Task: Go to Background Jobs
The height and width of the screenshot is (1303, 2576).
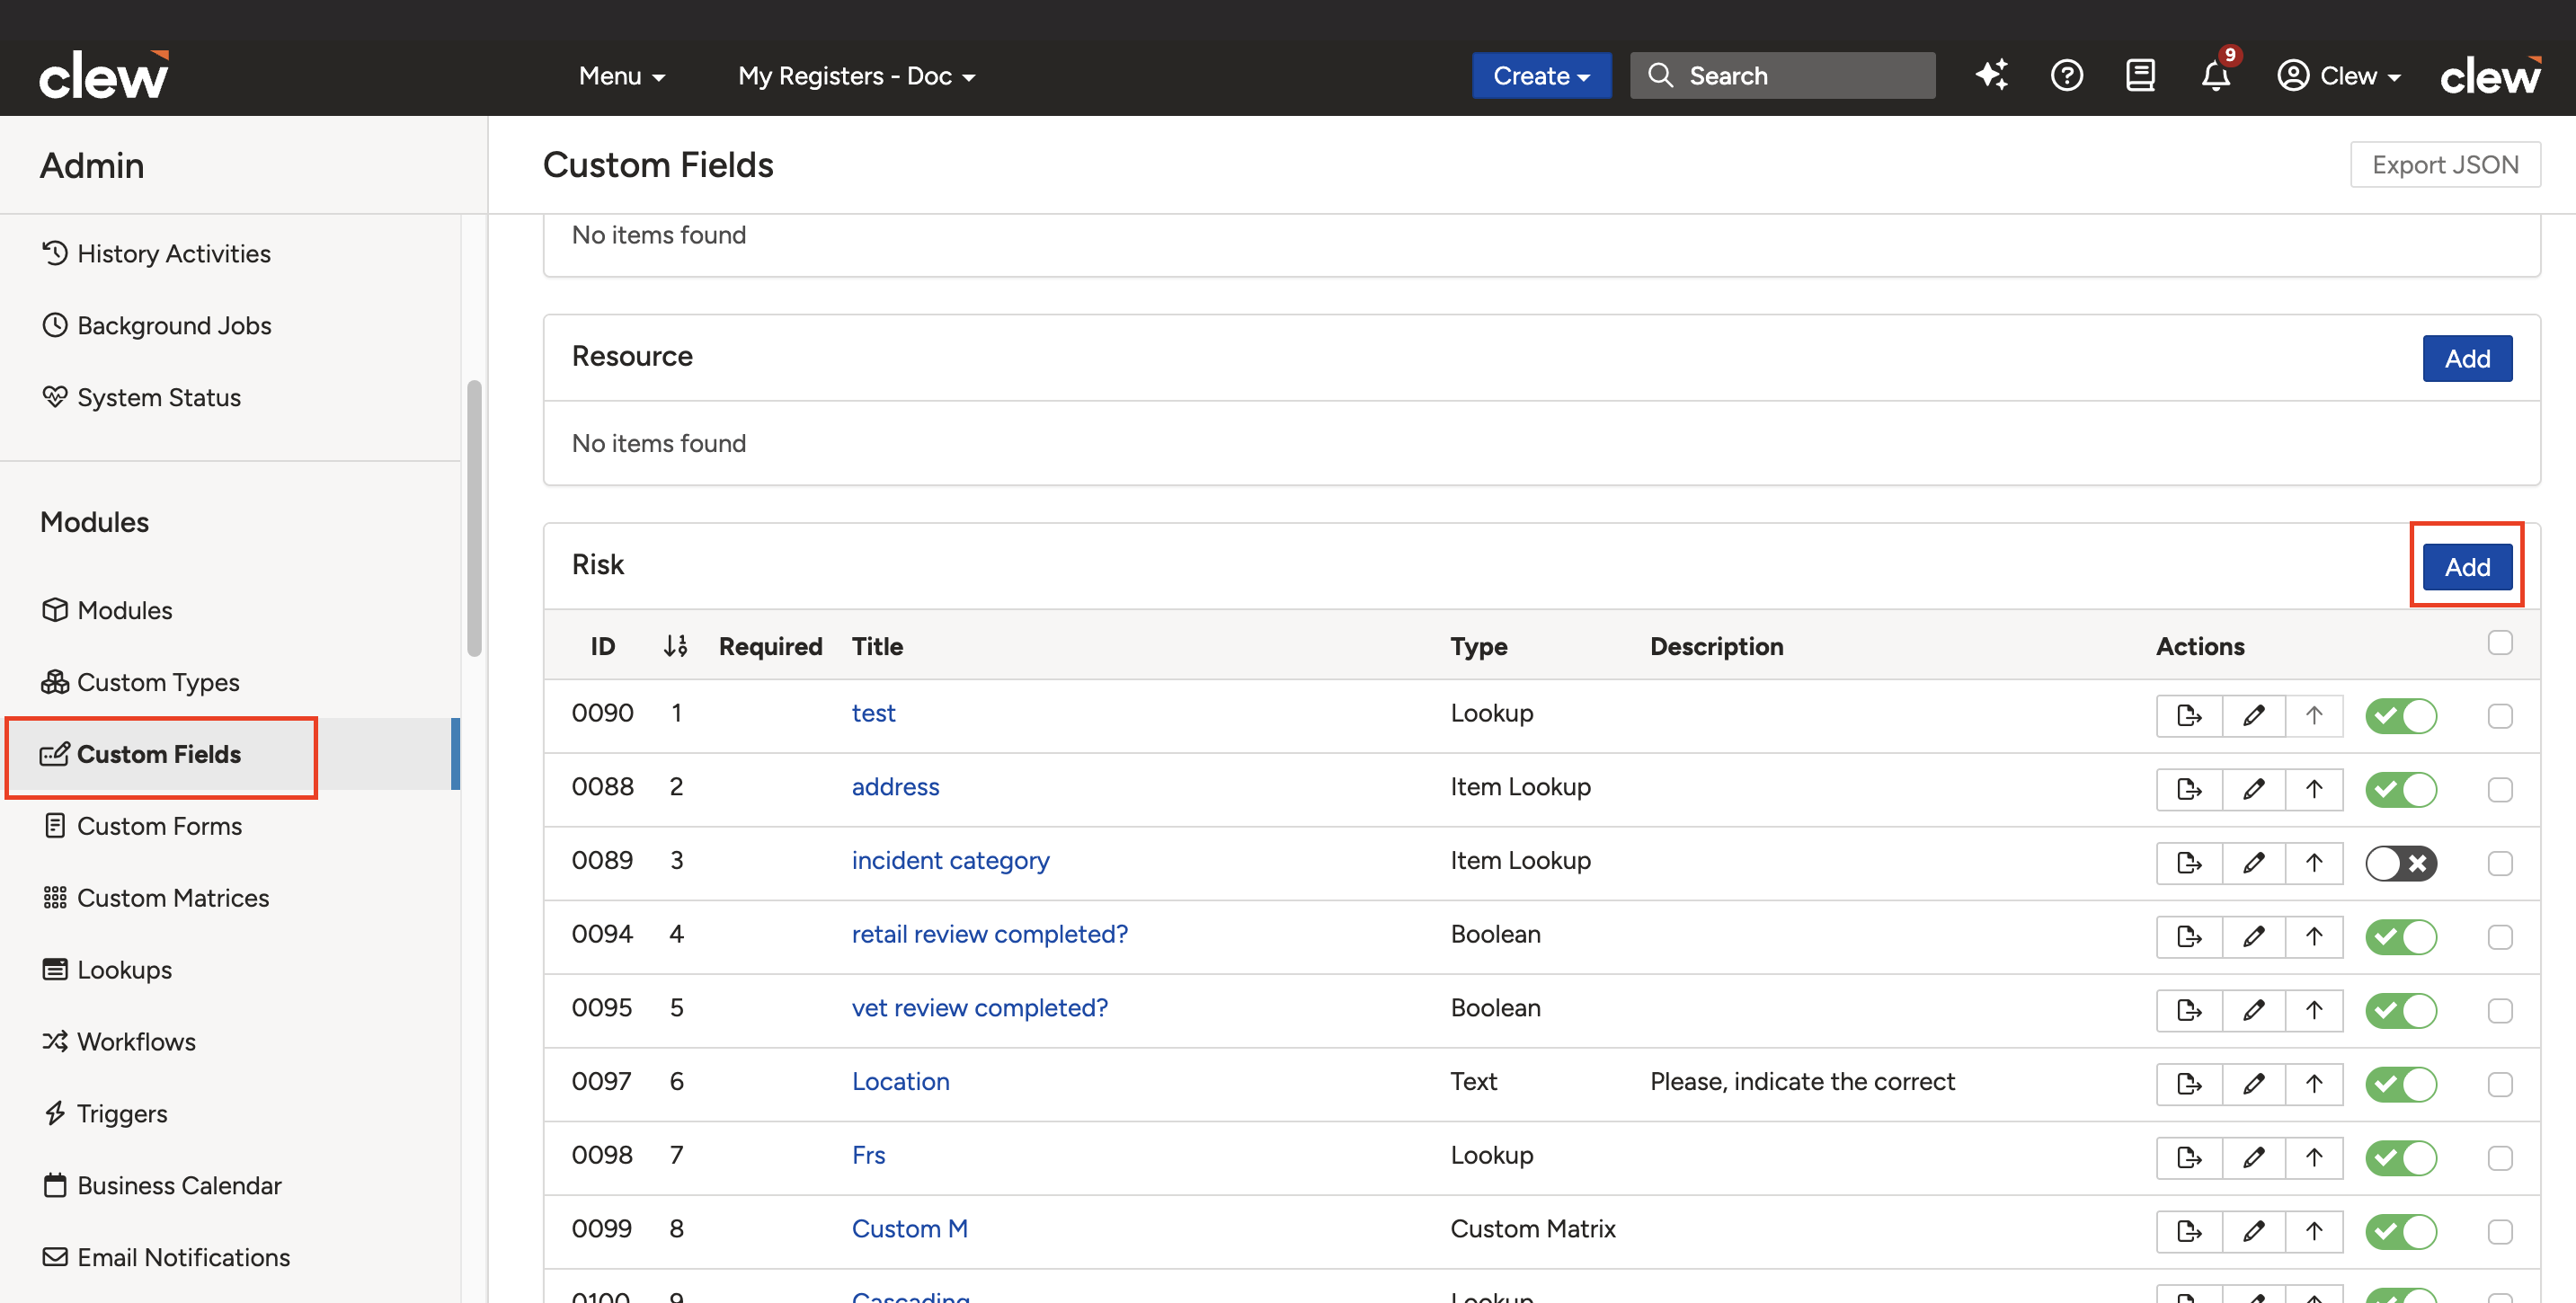Action: click(156, 325)
